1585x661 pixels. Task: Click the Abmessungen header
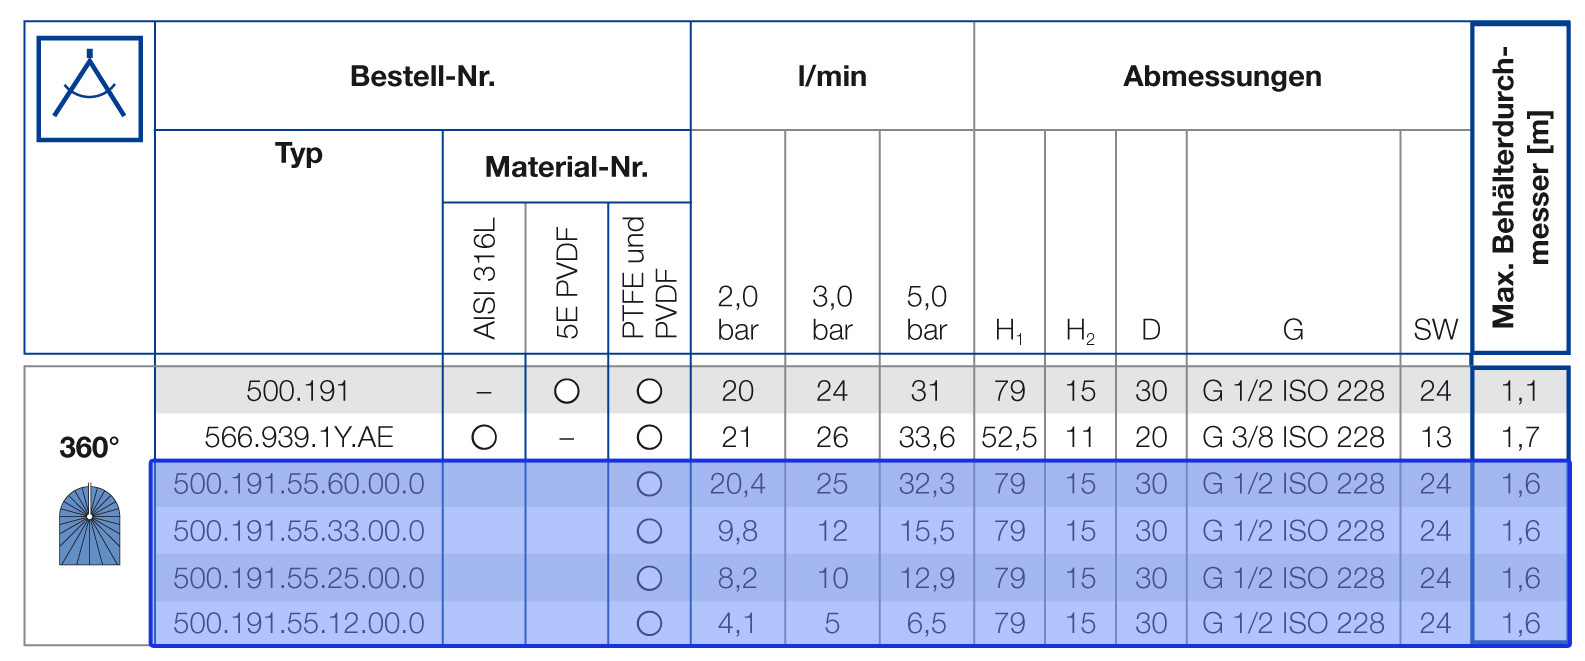tap(1222, 76)
